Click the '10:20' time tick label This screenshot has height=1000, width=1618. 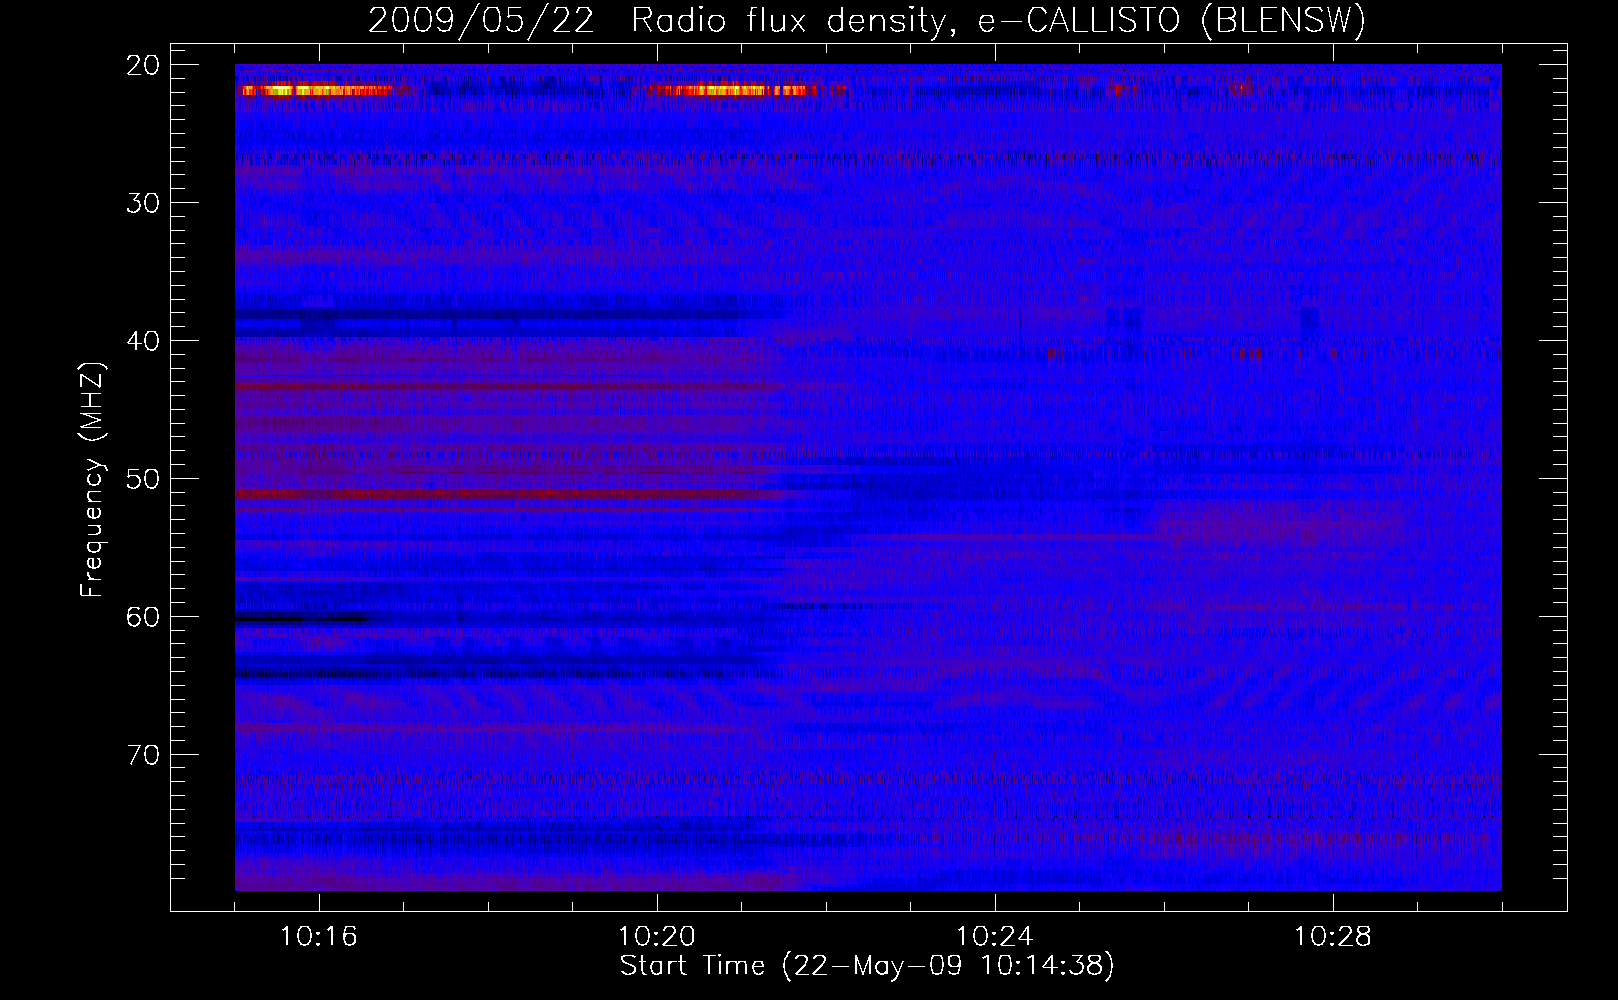click(x=657, y=937)
